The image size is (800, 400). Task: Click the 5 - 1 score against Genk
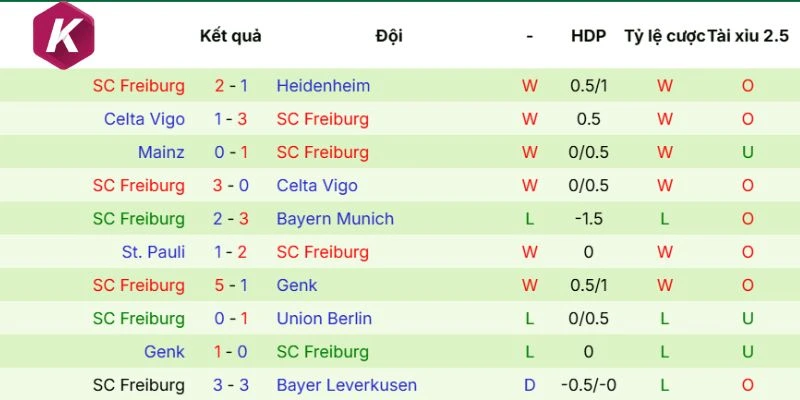click(231, 285)
